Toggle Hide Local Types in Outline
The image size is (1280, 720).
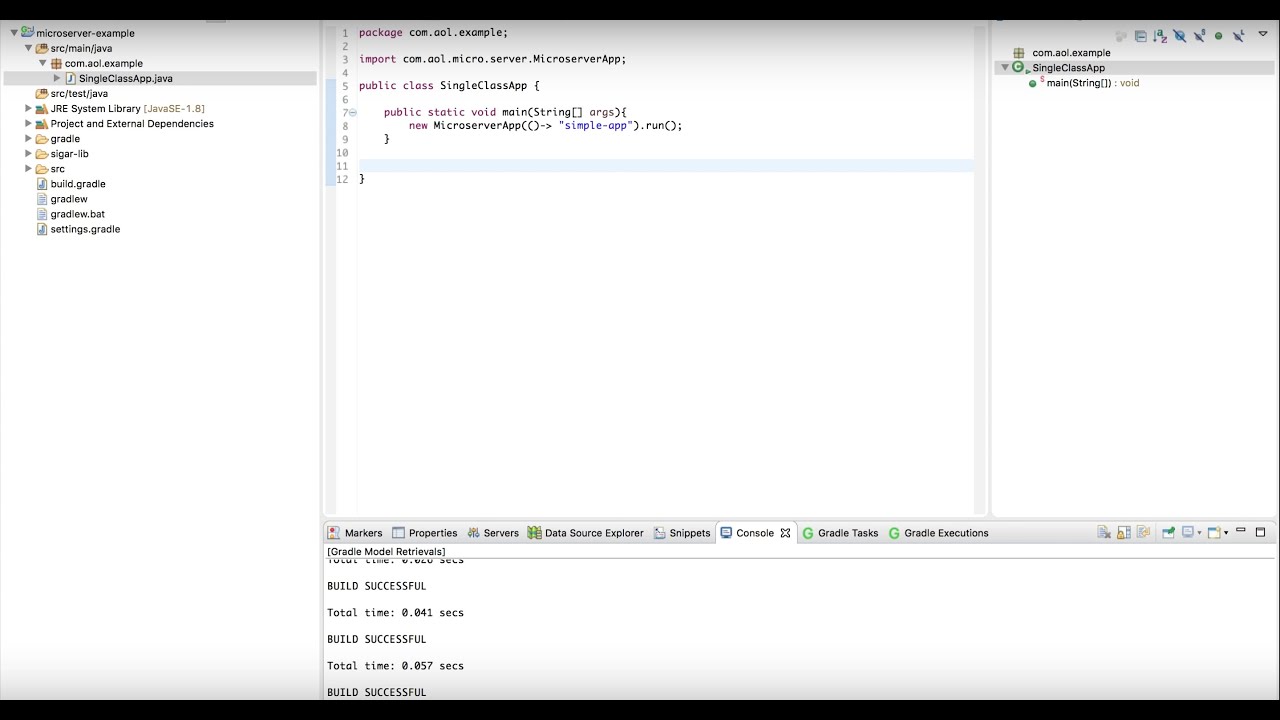(x=1238, y=36)
